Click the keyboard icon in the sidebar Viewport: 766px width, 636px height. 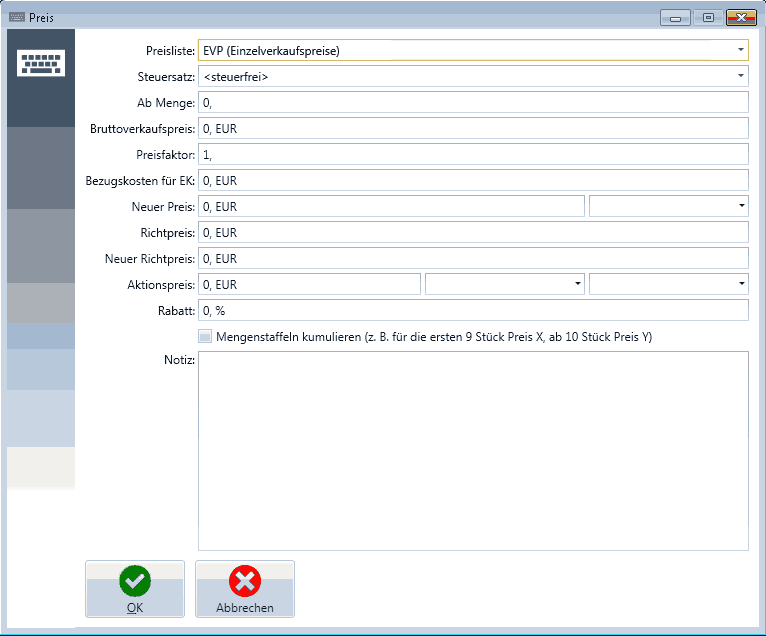pyautogui.click(x=40, y=64)
